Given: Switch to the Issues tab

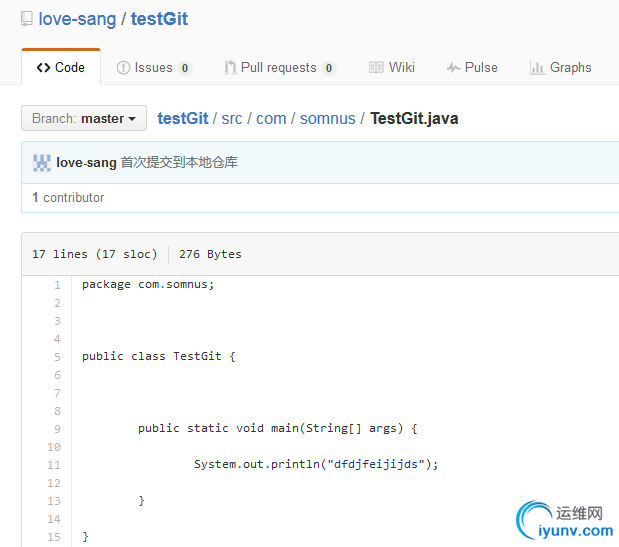Looking at the screenshot, I should [154, 67].
